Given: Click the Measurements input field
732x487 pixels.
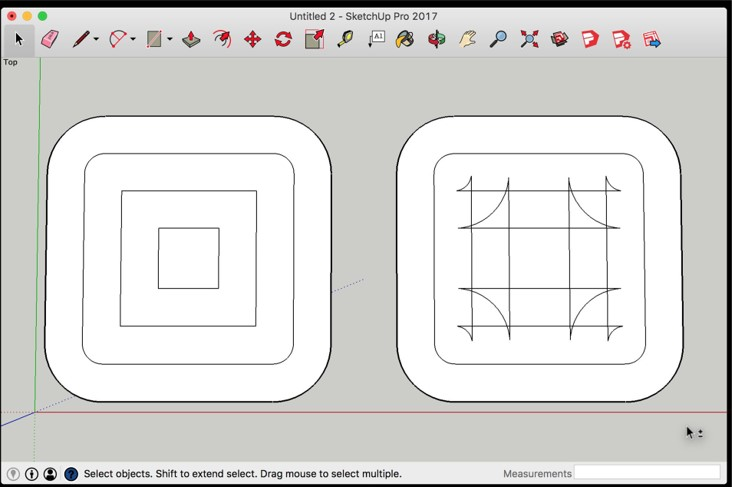Looking at the screenshot, I should (x=647, y=472).
